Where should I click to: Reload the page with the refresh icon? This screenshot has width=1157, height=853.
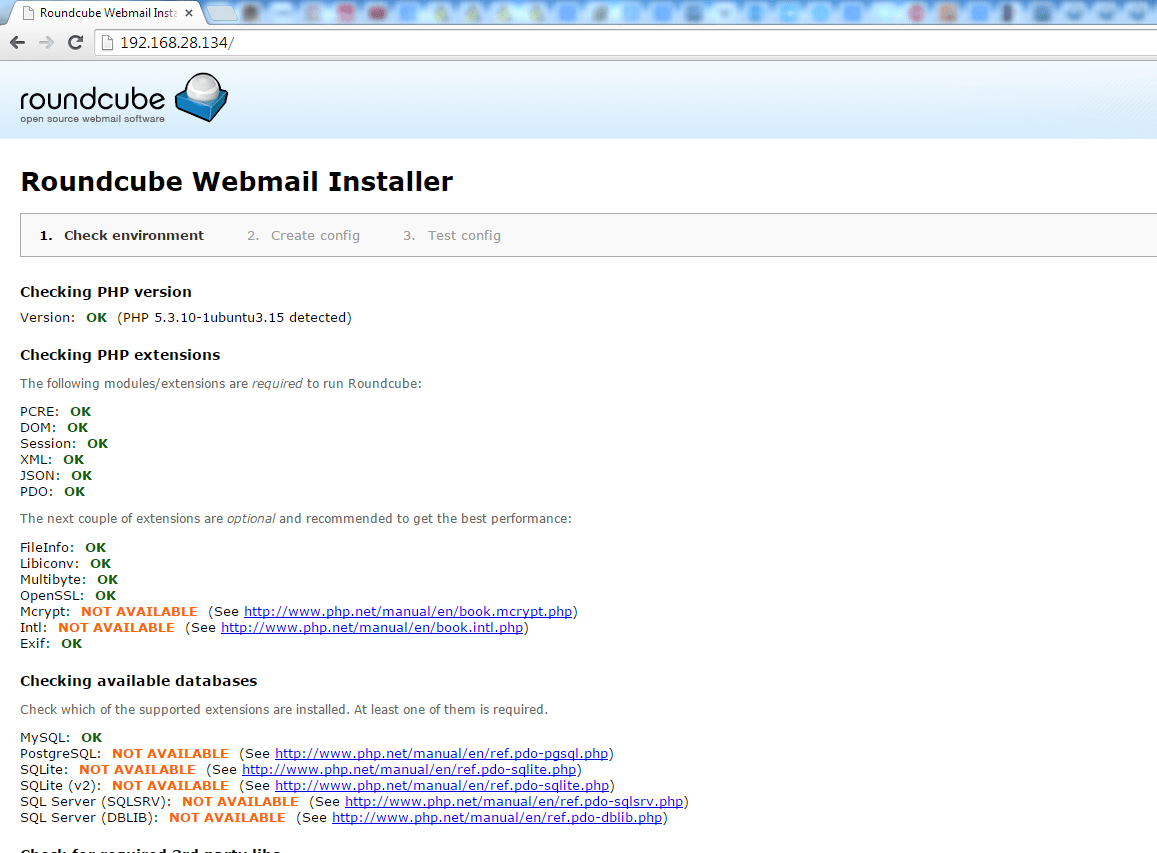click(75, 43)
